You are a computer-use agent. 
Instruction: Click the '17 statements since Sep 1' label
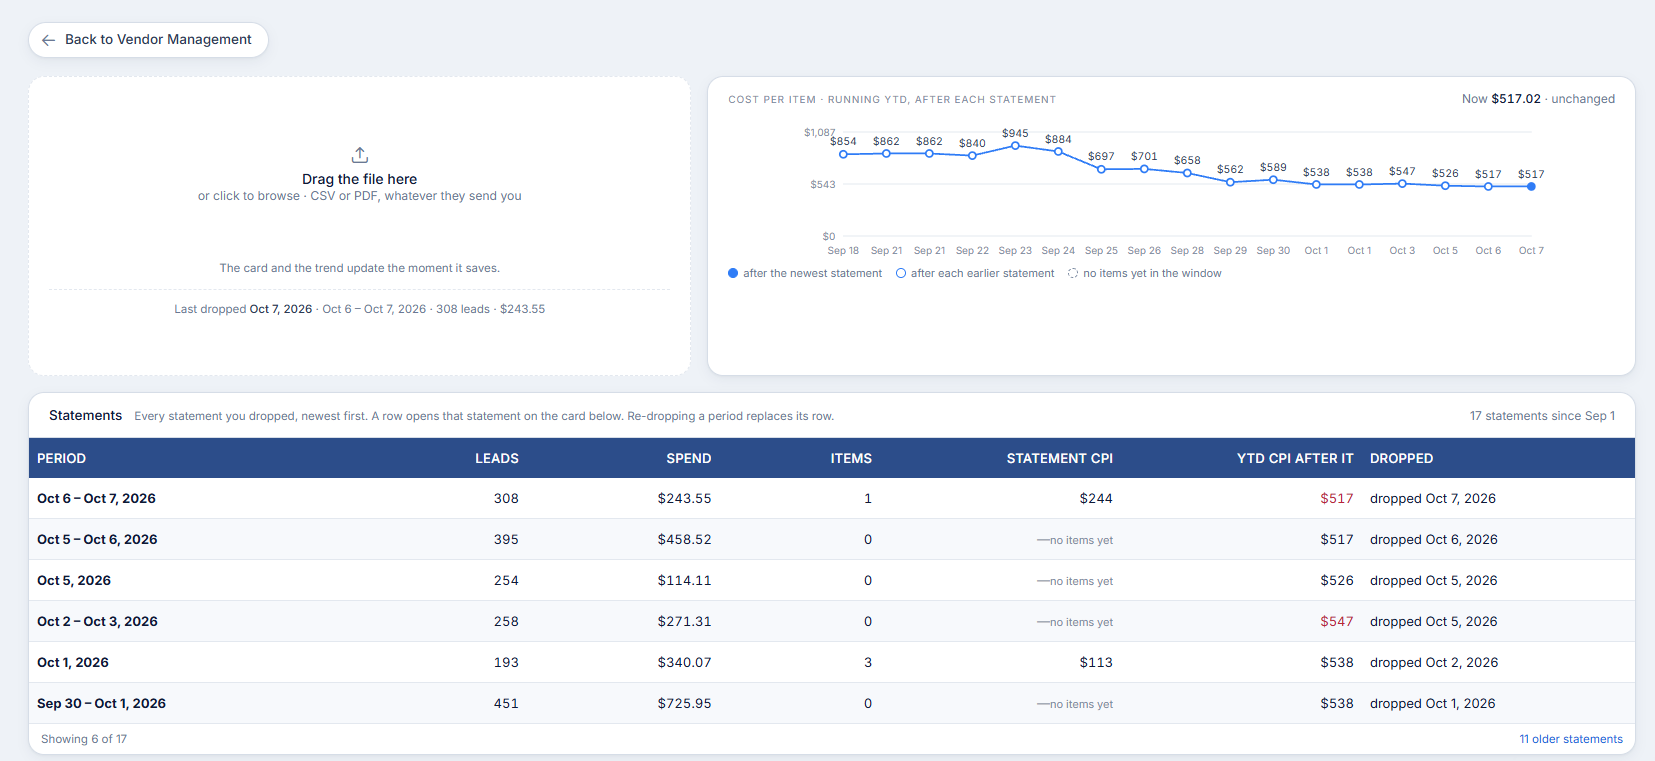1542,416
